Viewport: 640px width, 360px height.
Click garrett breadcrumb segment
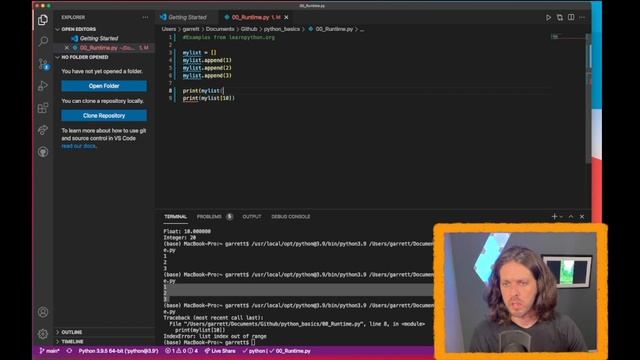tap(191, 29)
